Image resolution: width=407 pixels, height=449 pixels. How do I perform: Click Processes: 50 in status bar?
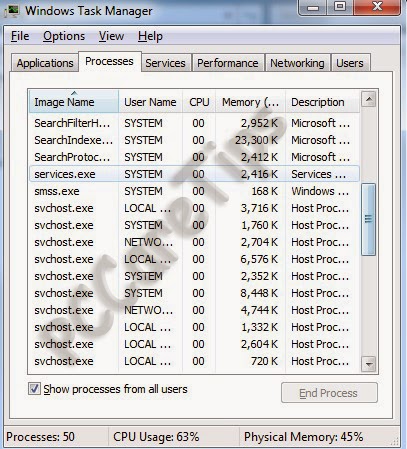tap(40, 437)
